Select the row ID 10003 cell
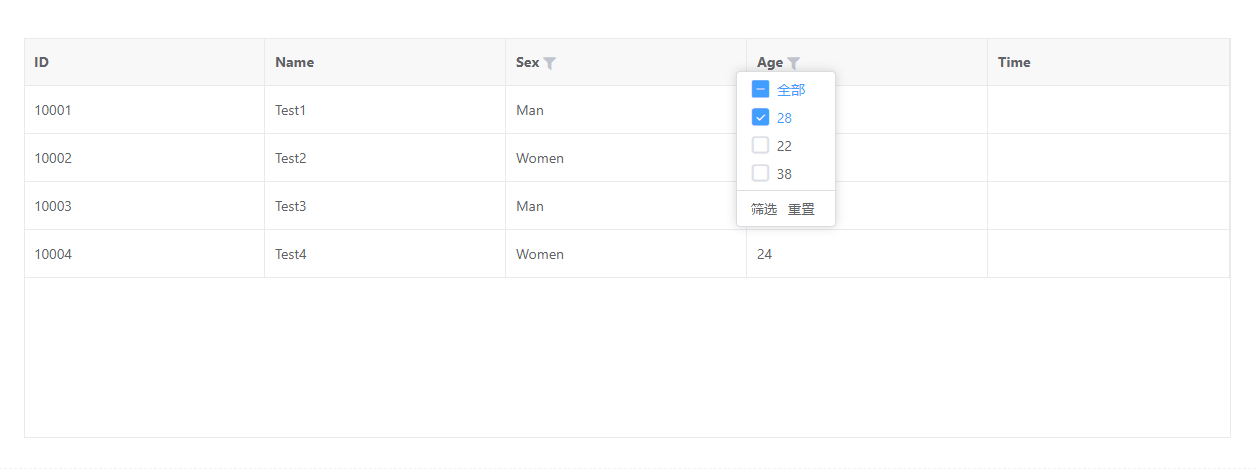The image size is (1258, 469). pyautogui.click(x=53, y=206)
